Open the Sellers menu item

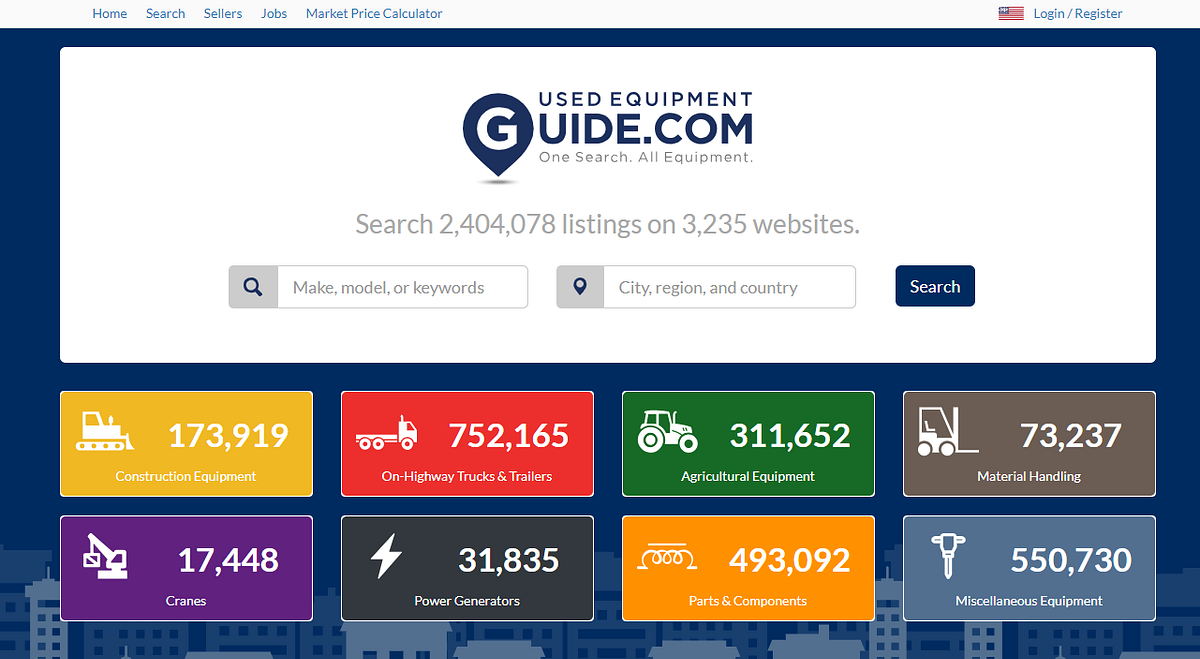[x=223, y=13]
